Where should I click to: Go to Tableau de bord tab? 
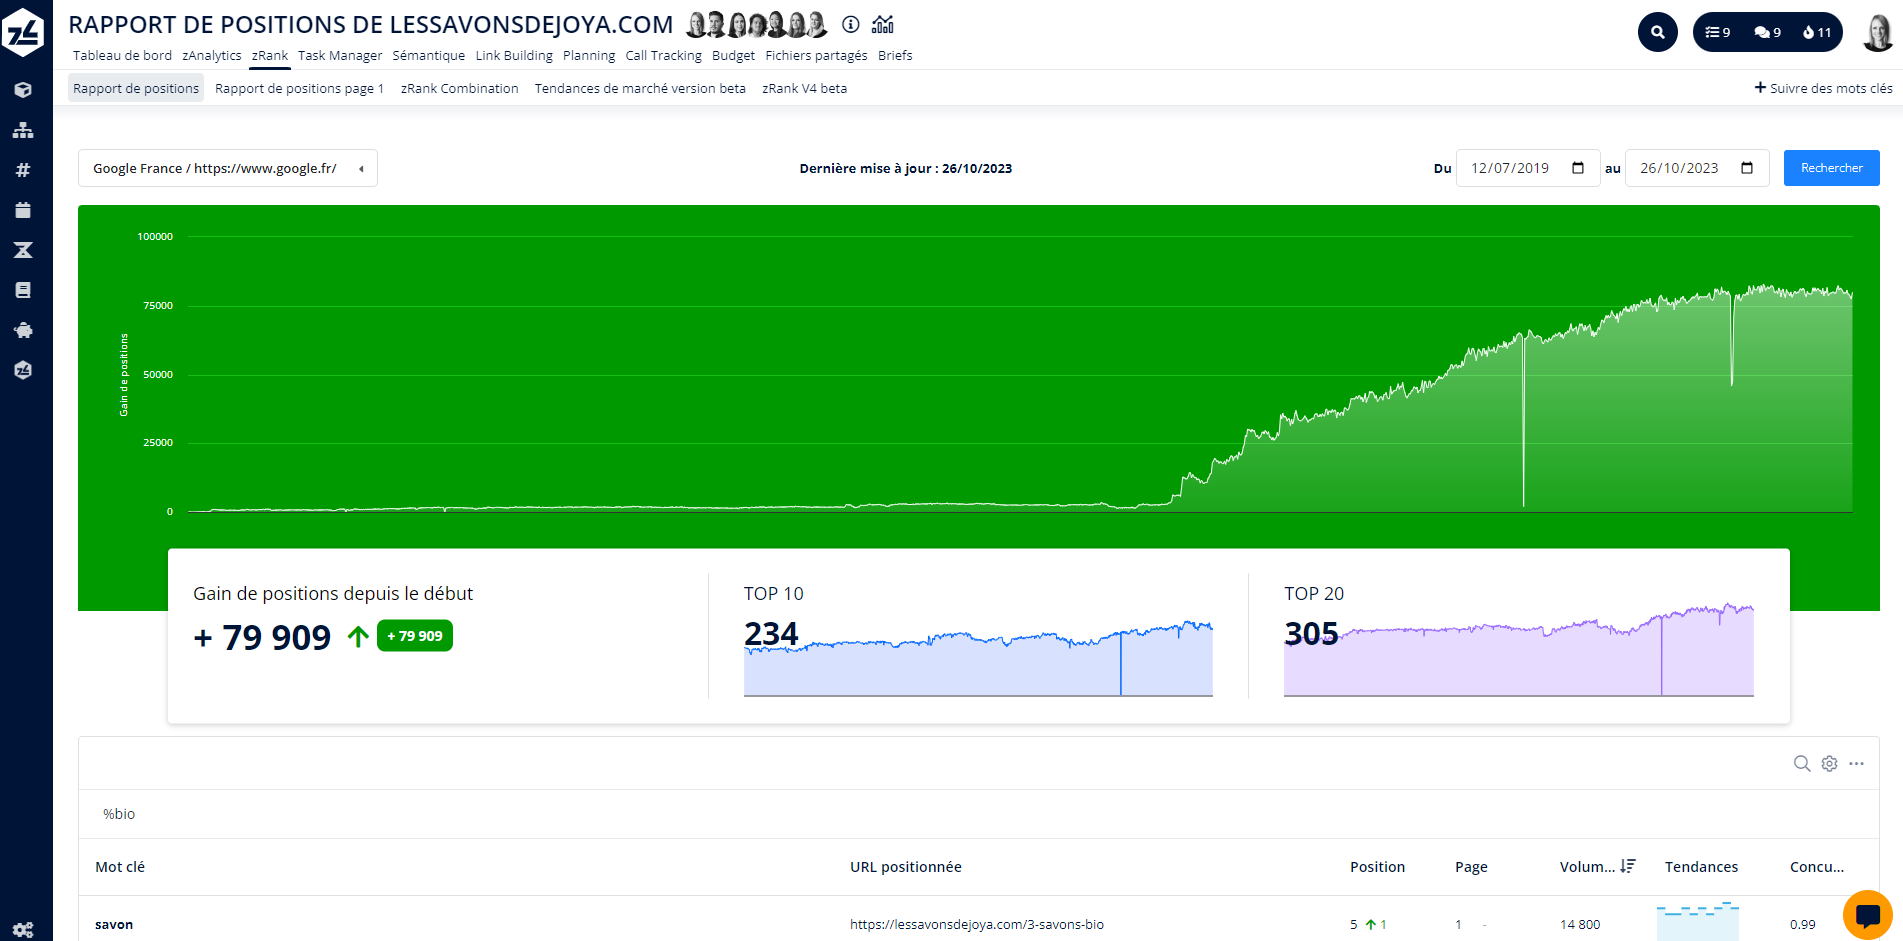coord(122,56)
